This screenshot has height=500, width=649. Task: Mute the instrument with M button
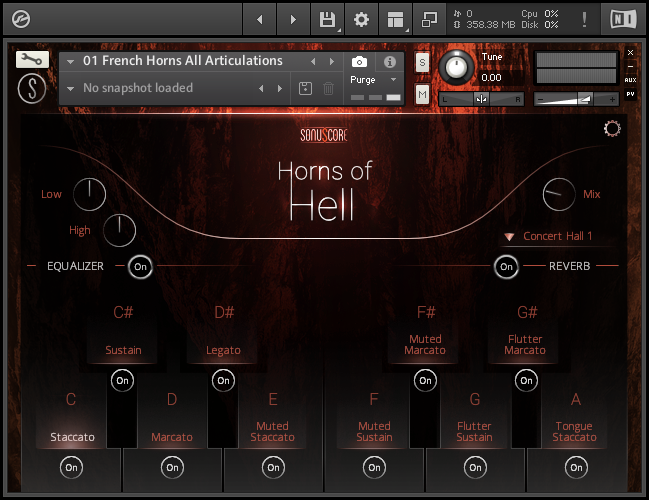pos(422,94)
